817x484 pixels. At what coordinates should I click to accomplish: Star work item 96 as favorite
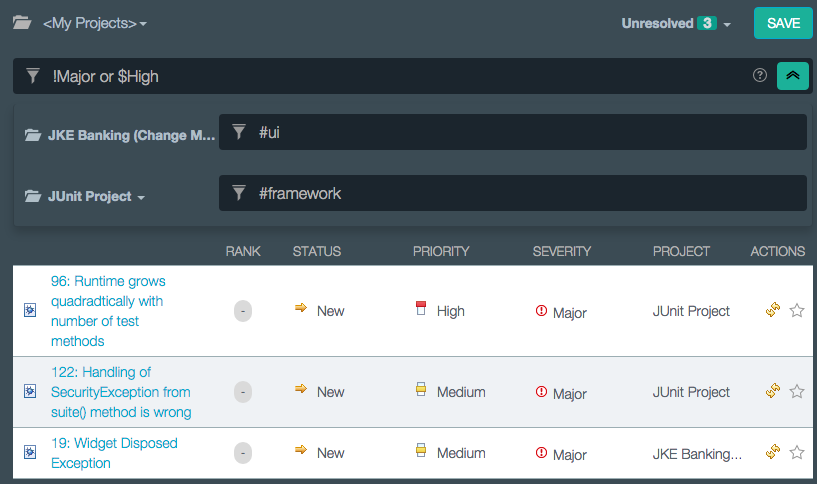tap(797, 311)
